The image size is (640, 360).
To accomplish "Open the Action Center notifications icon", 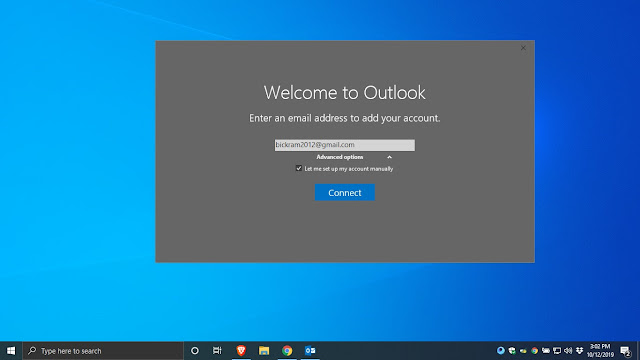I will coord(625,351).
